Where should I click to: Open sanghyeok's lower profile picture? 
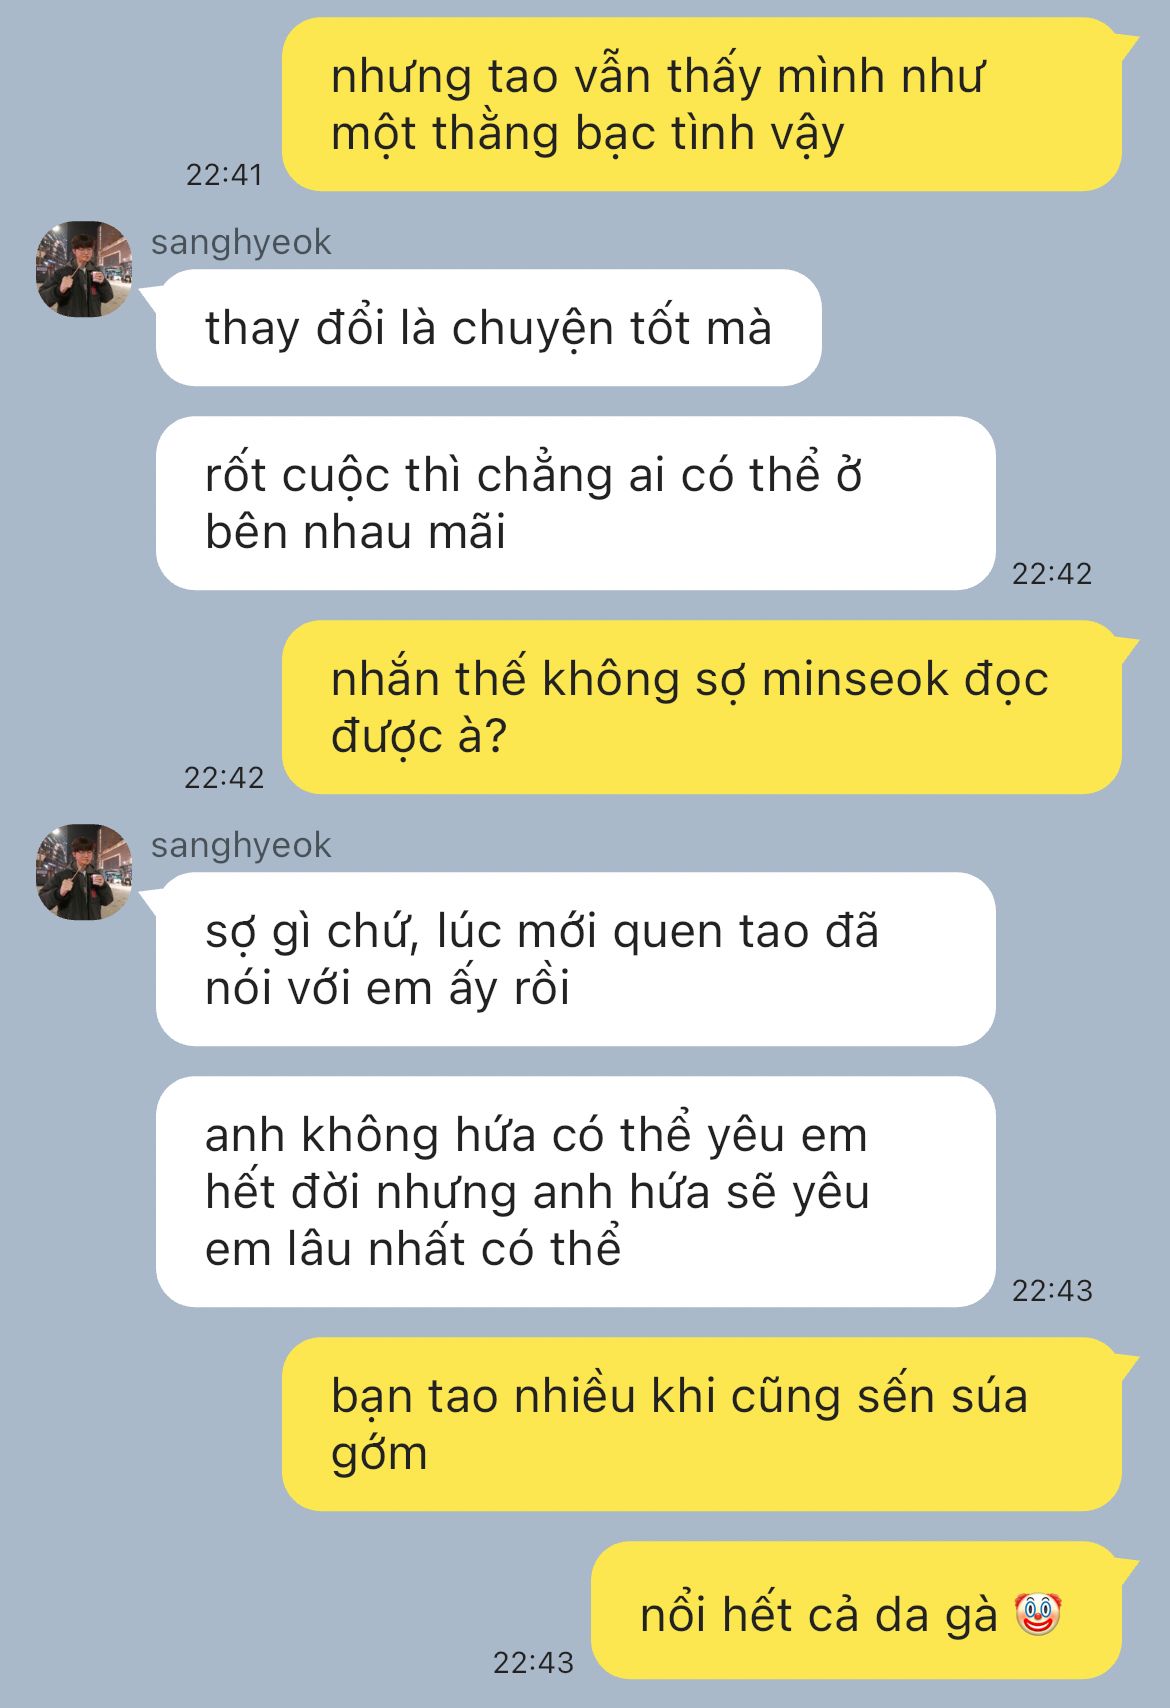(84, 872)
